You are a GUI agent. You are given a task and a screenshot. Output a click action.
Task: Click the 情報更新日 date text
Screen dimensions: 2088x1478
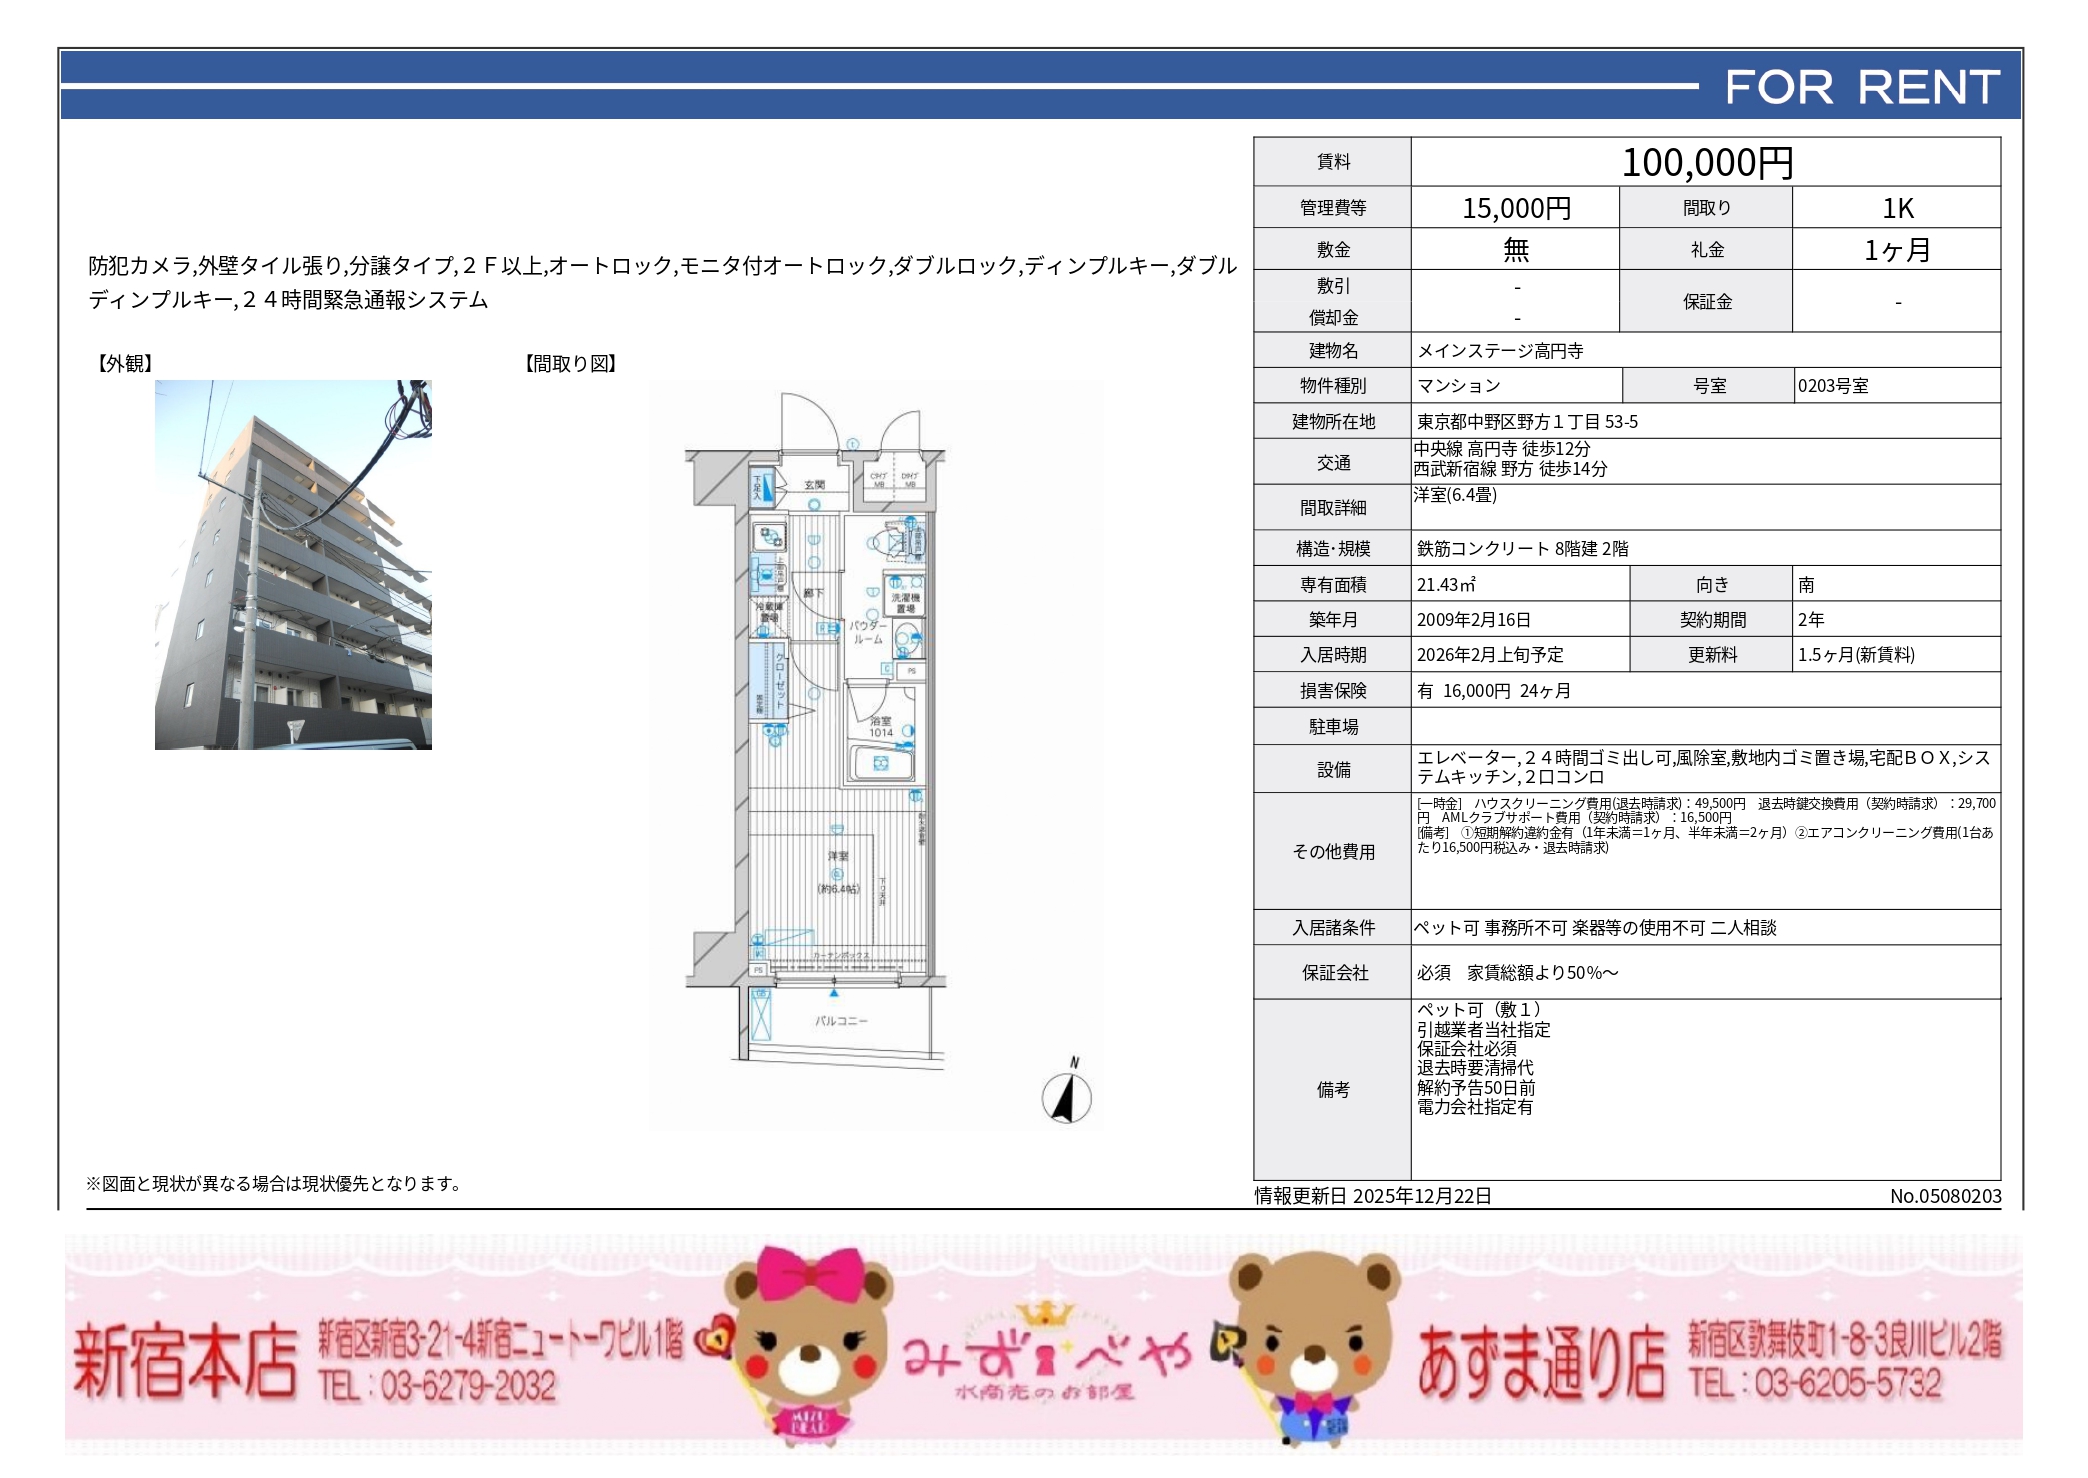coord(1373,1196)
